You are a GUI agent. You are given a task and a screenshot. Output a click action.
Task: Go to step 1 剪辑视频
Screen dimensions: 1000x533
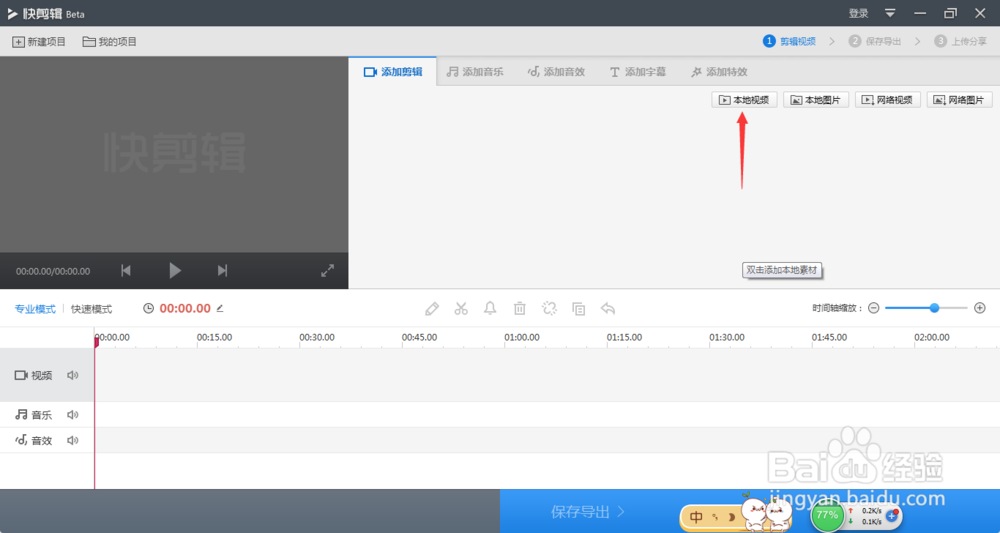point(790,41)
